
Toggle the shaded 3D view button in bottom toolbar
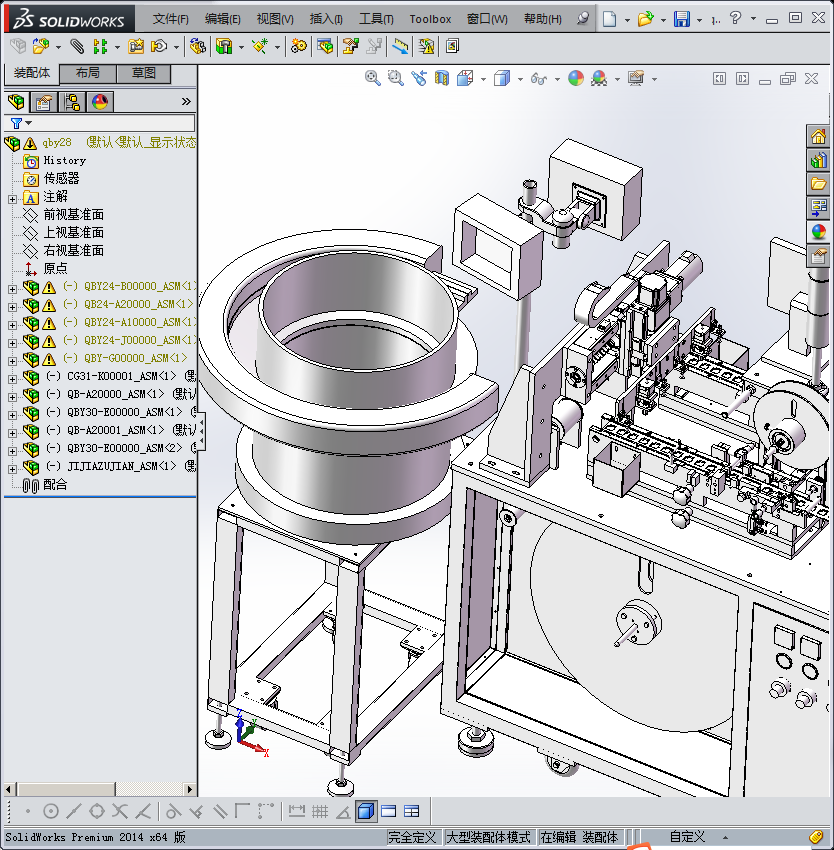tap(365, 811)
